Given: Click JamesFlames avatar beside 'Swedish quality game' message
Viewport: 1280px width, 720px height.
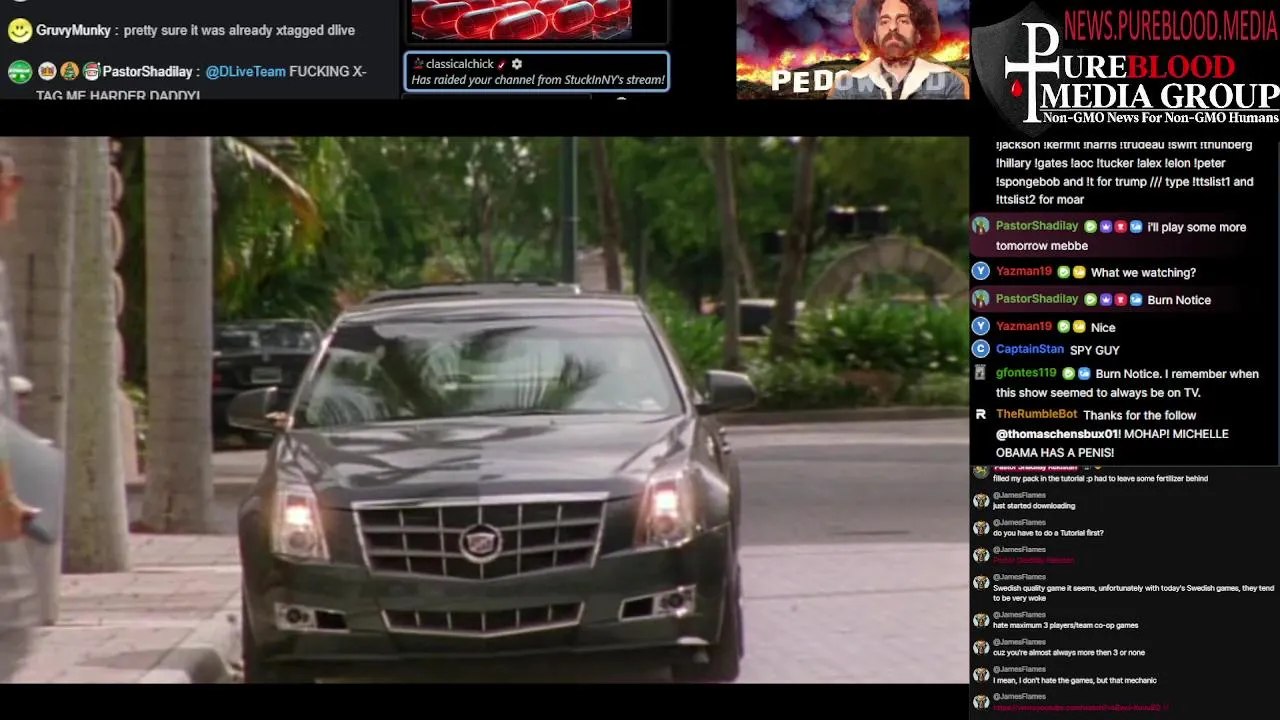Looking at the screenshot, I should [x=981, y=583].
